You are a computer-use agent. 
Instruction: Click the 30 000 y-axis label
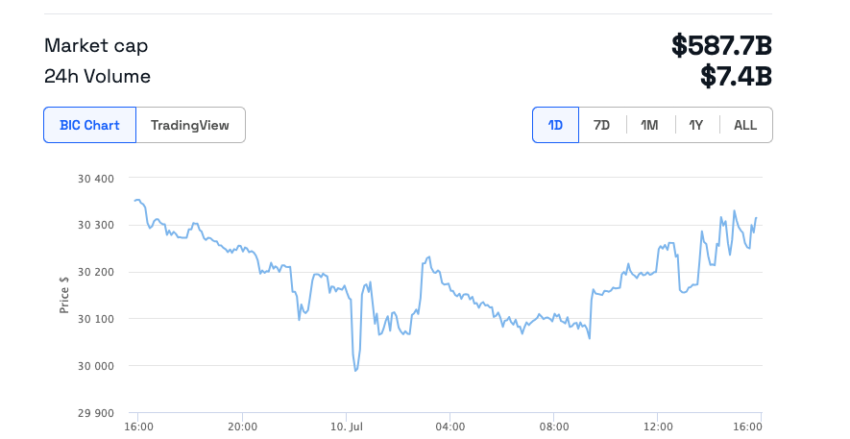95,366
